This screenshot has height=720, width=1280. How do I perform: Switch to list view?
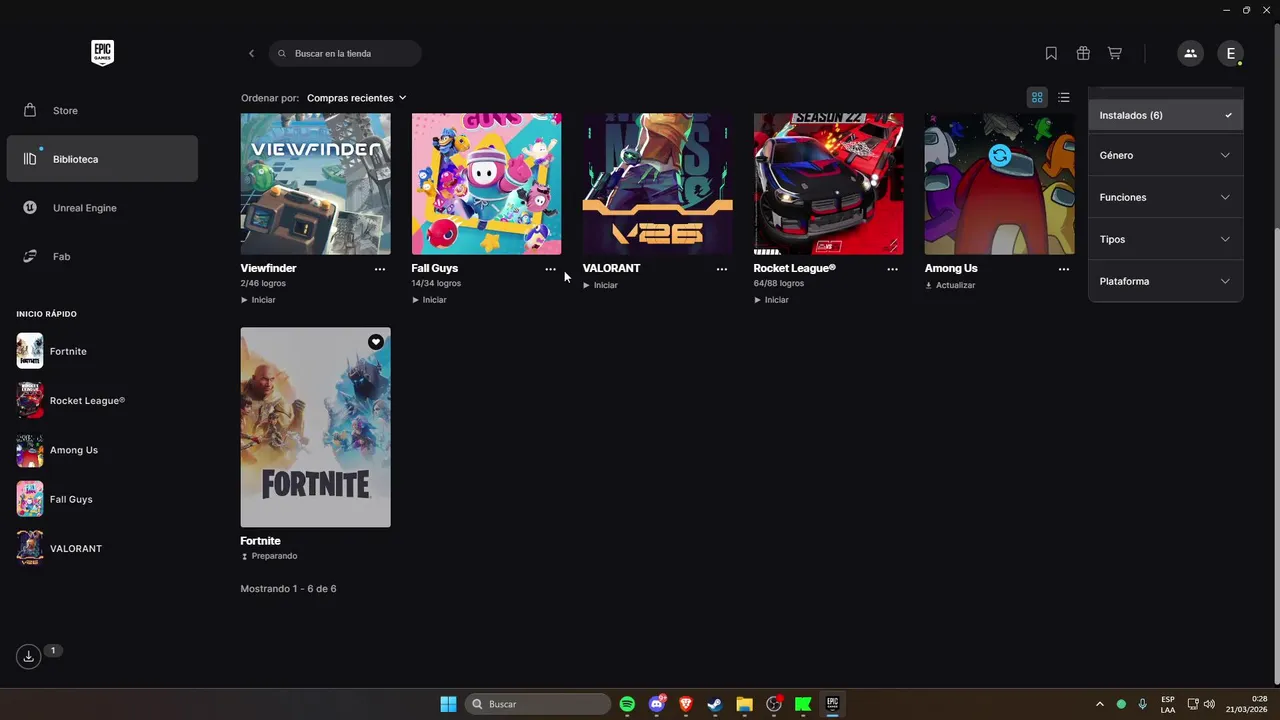[x=1064, y=97]
